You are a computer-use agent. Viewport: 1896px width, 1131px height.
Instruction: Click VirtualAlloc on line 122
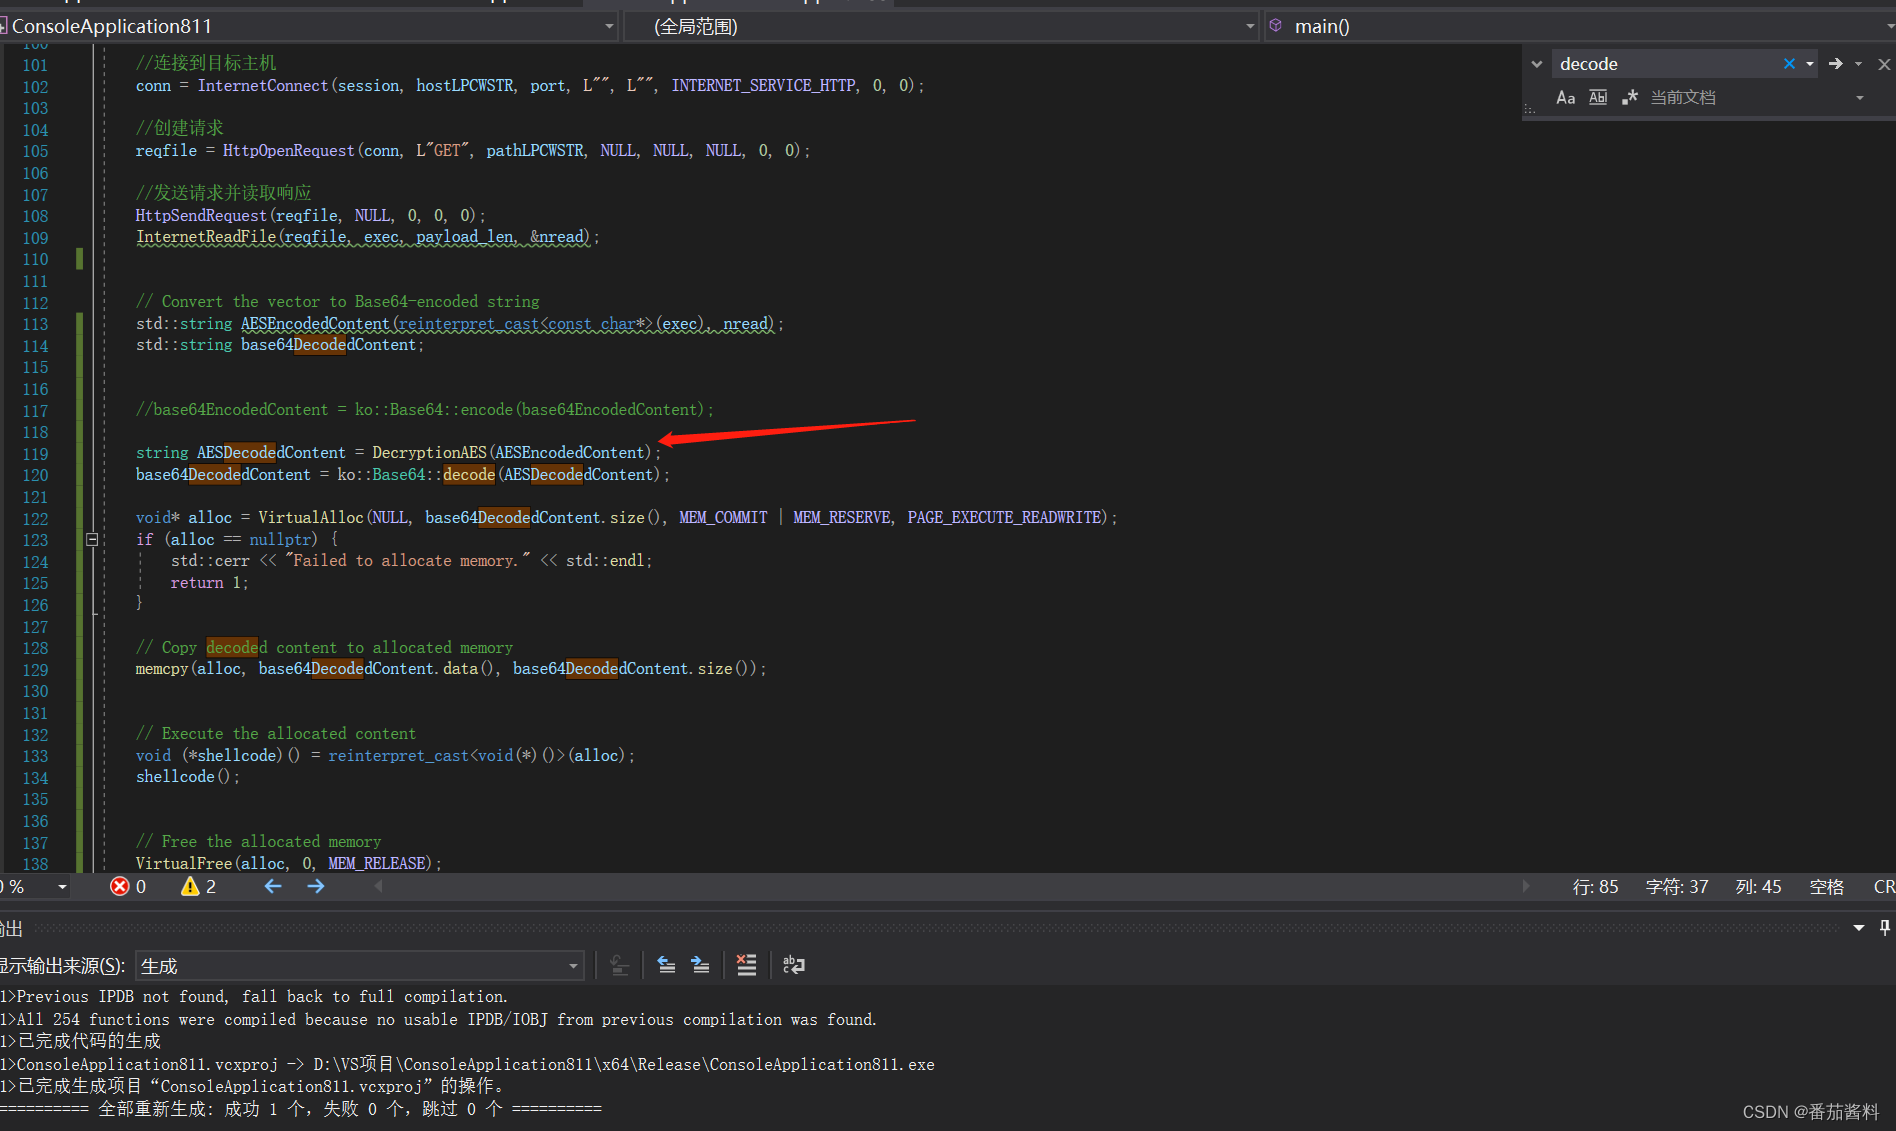click(x=311, y=518)
